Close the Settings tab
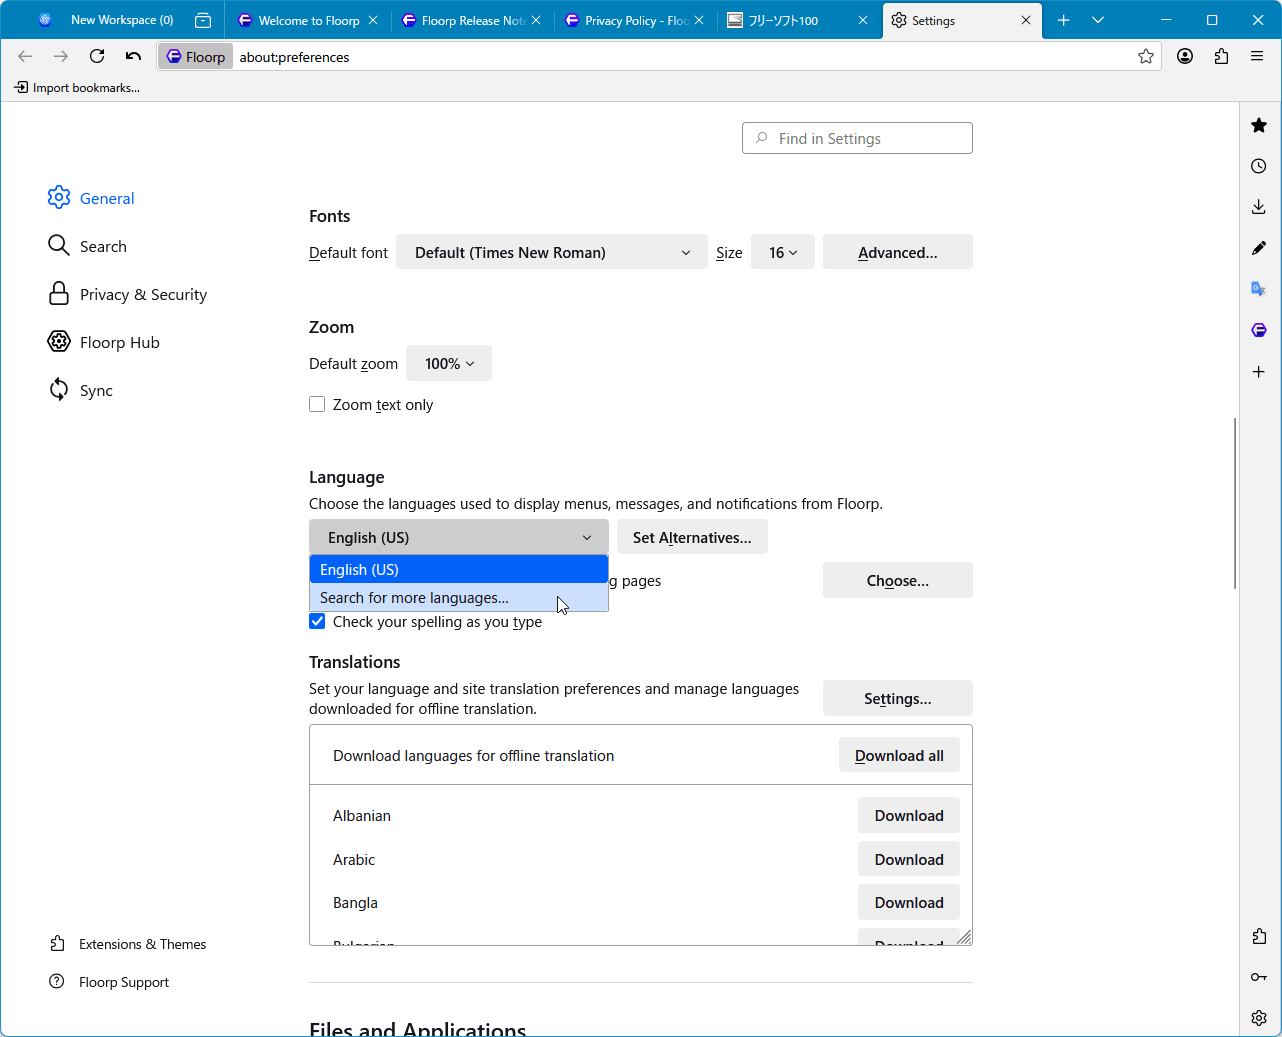This screenshot has width=1282, height=1037. coord(1026,20)
